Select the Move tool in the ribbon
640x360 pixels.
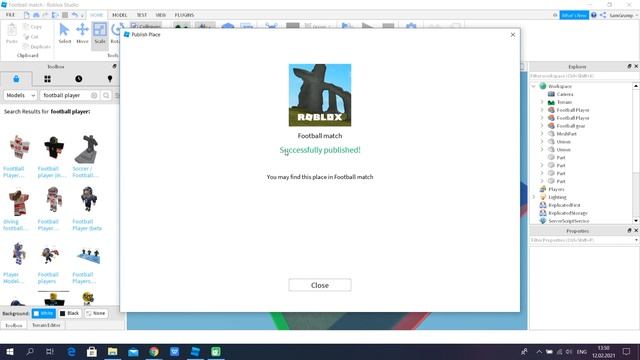coord(82,33)
